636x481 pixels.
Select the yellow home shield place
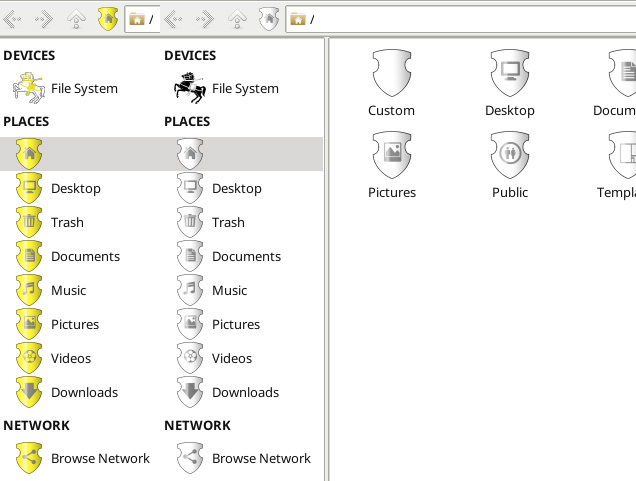tap(29, 154)
